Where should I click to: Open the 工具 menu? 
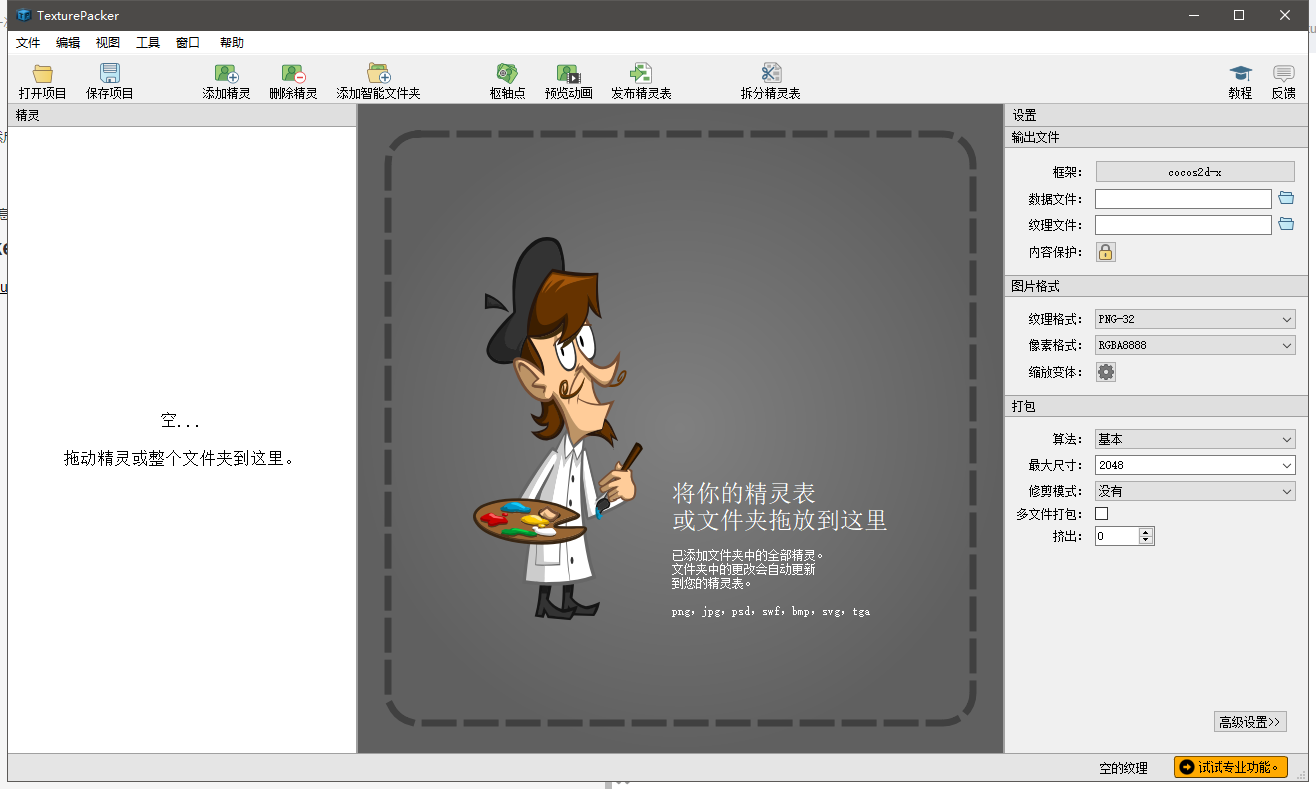pyautogui.click(x=148, y=43)
